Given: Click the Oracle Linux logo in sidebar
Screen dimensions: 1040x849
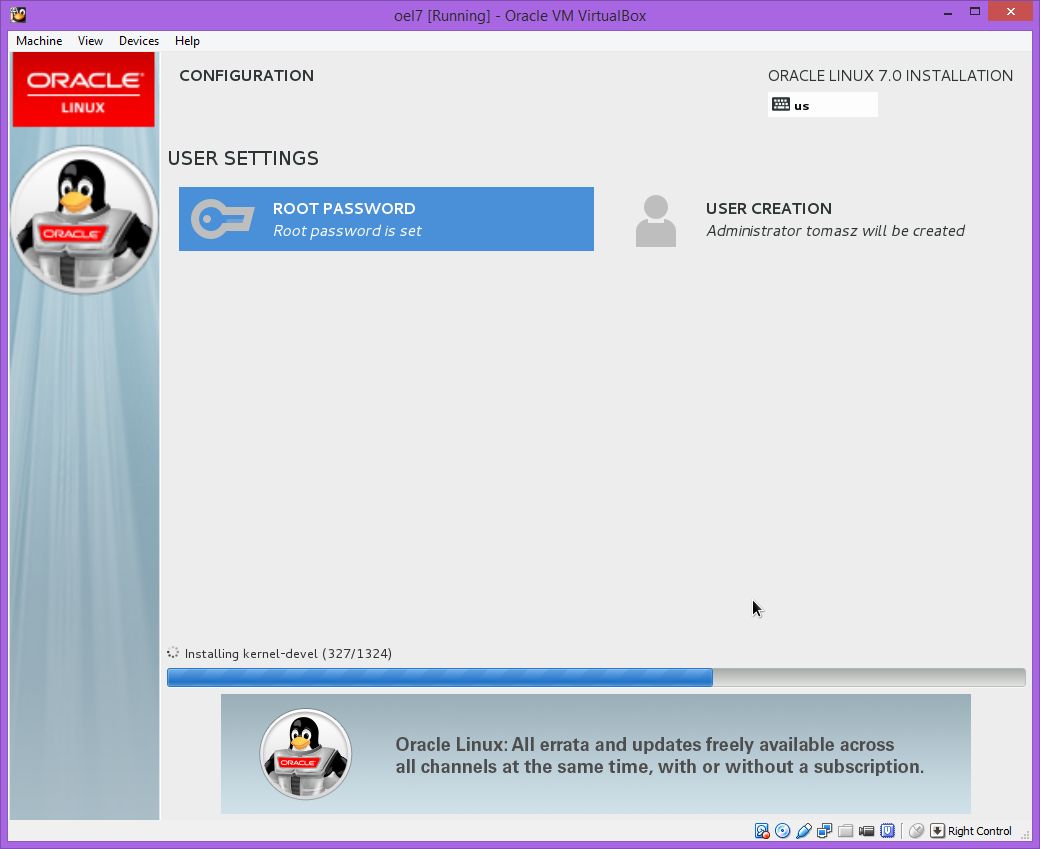Looking at the screenshot, I should coord(84,90).
